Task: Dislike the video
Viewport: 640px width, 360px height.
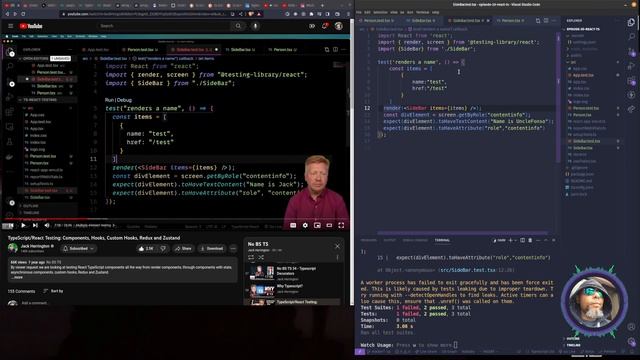Action: 163,248
